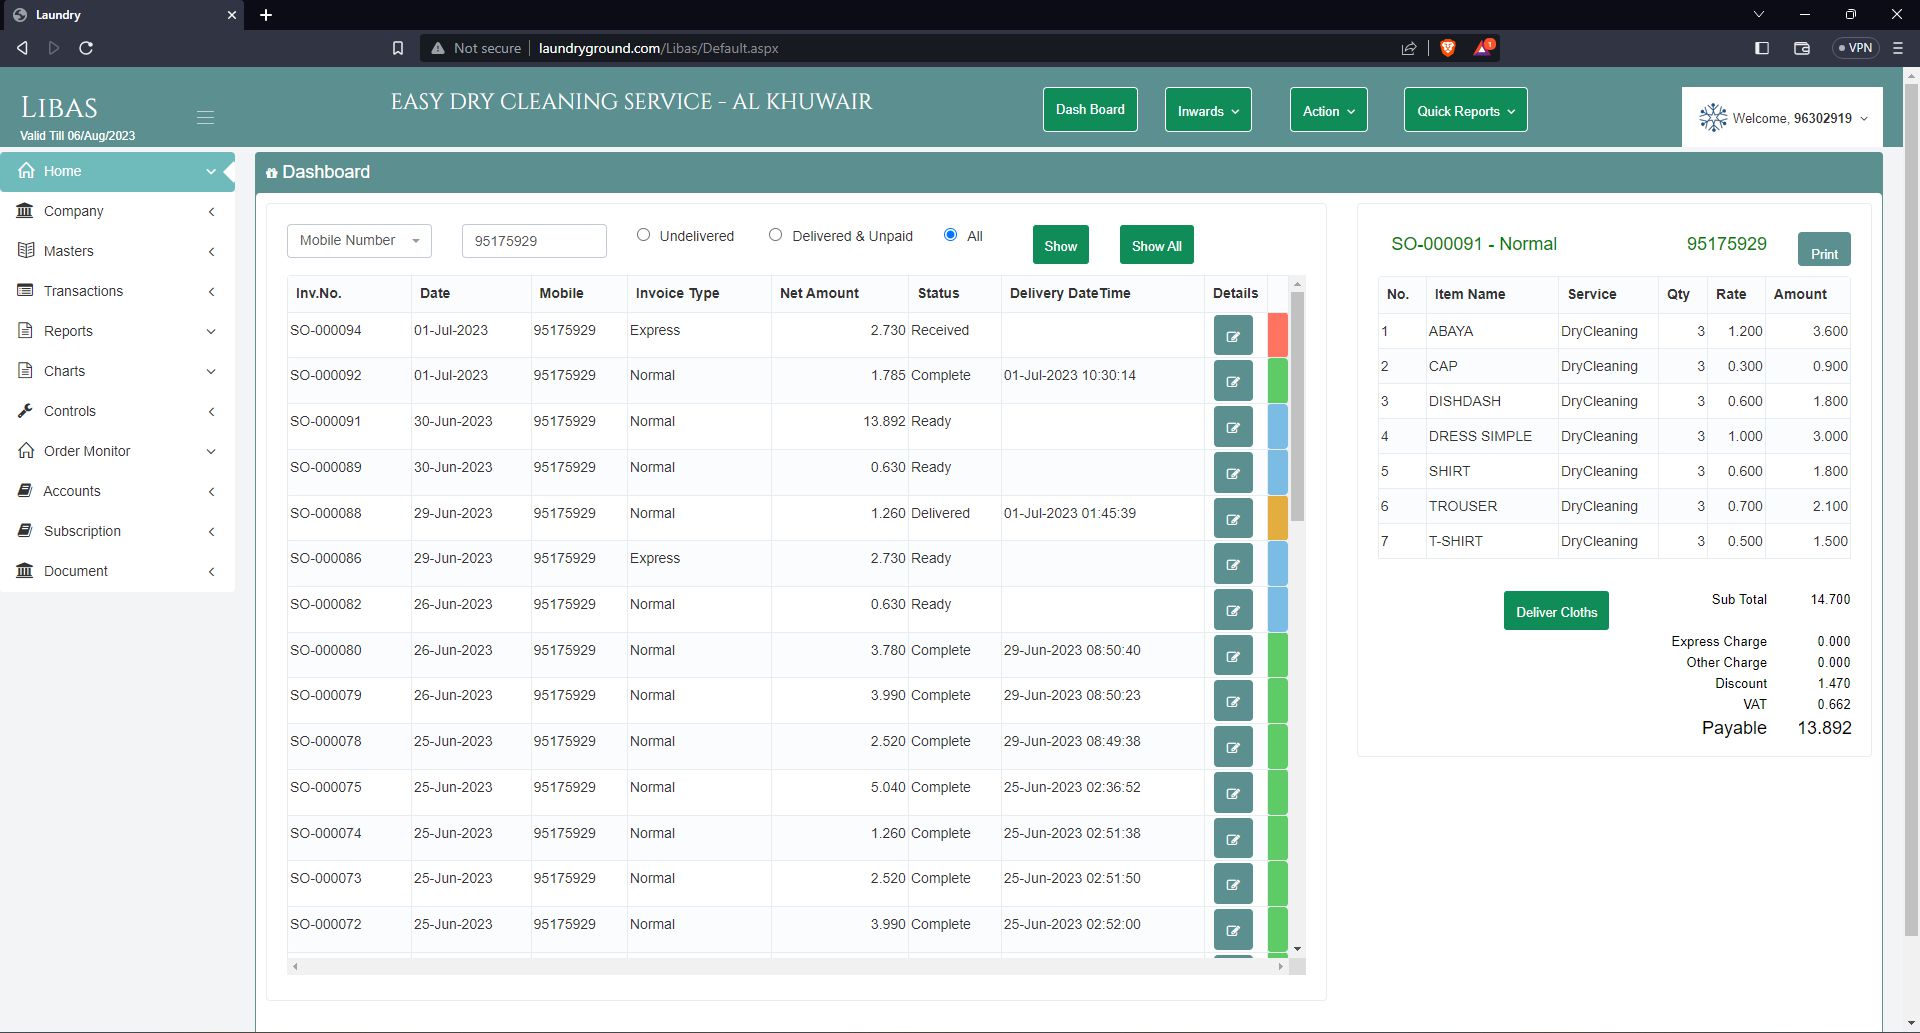This screenshot has width=1920, height=1033.
Task: Expand the Masters sidebar section
Action: pyautogui.click(x=117, y=251)
